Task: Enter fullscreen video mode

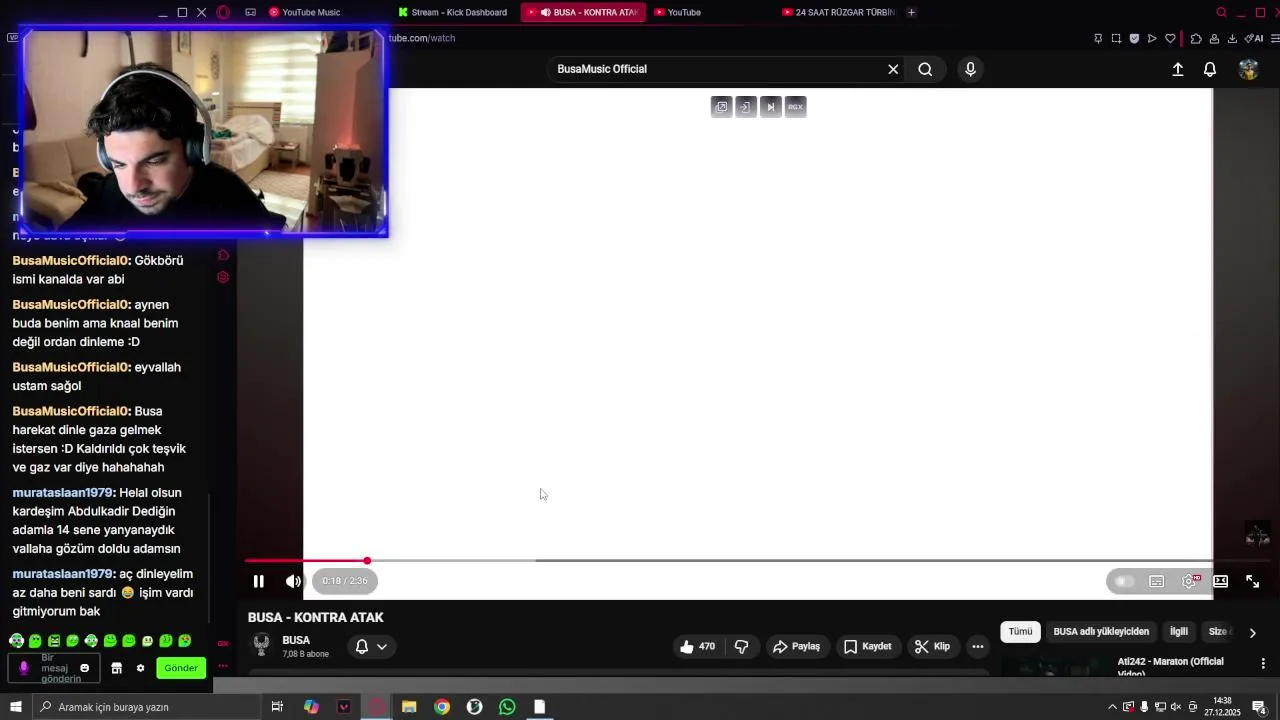Action: 1252,581
